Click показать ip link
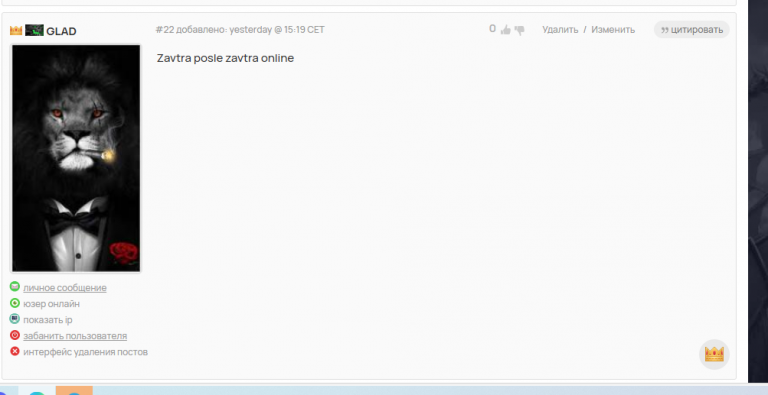Screen dimensions: 768x395 pyautogui.click(x=48, y=320)
